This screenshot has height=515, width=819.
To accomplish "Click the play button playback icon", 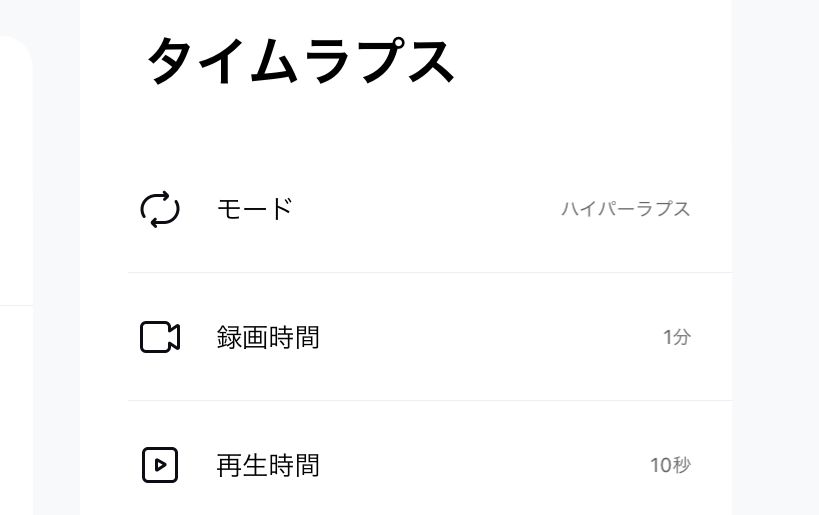I will click(160, 465).
